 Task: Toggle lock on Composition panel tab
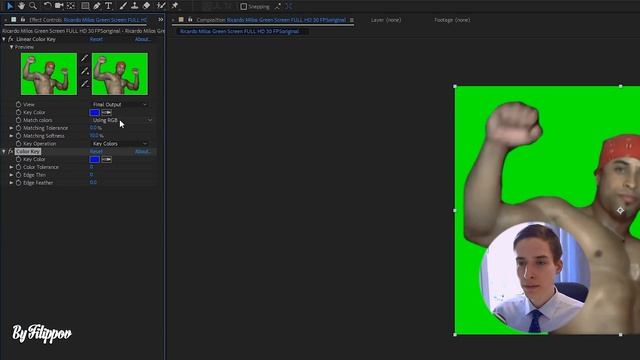click(x=190, y=20)
